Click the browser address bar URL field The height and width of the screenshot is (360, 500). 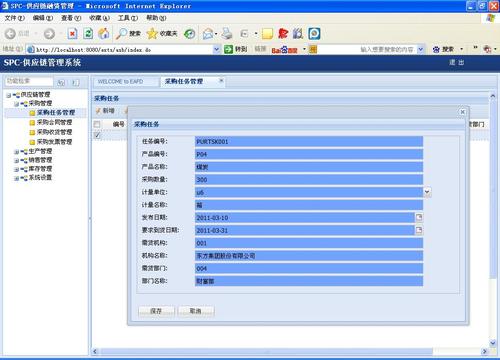pyautogui.click(x=123, y=50)
